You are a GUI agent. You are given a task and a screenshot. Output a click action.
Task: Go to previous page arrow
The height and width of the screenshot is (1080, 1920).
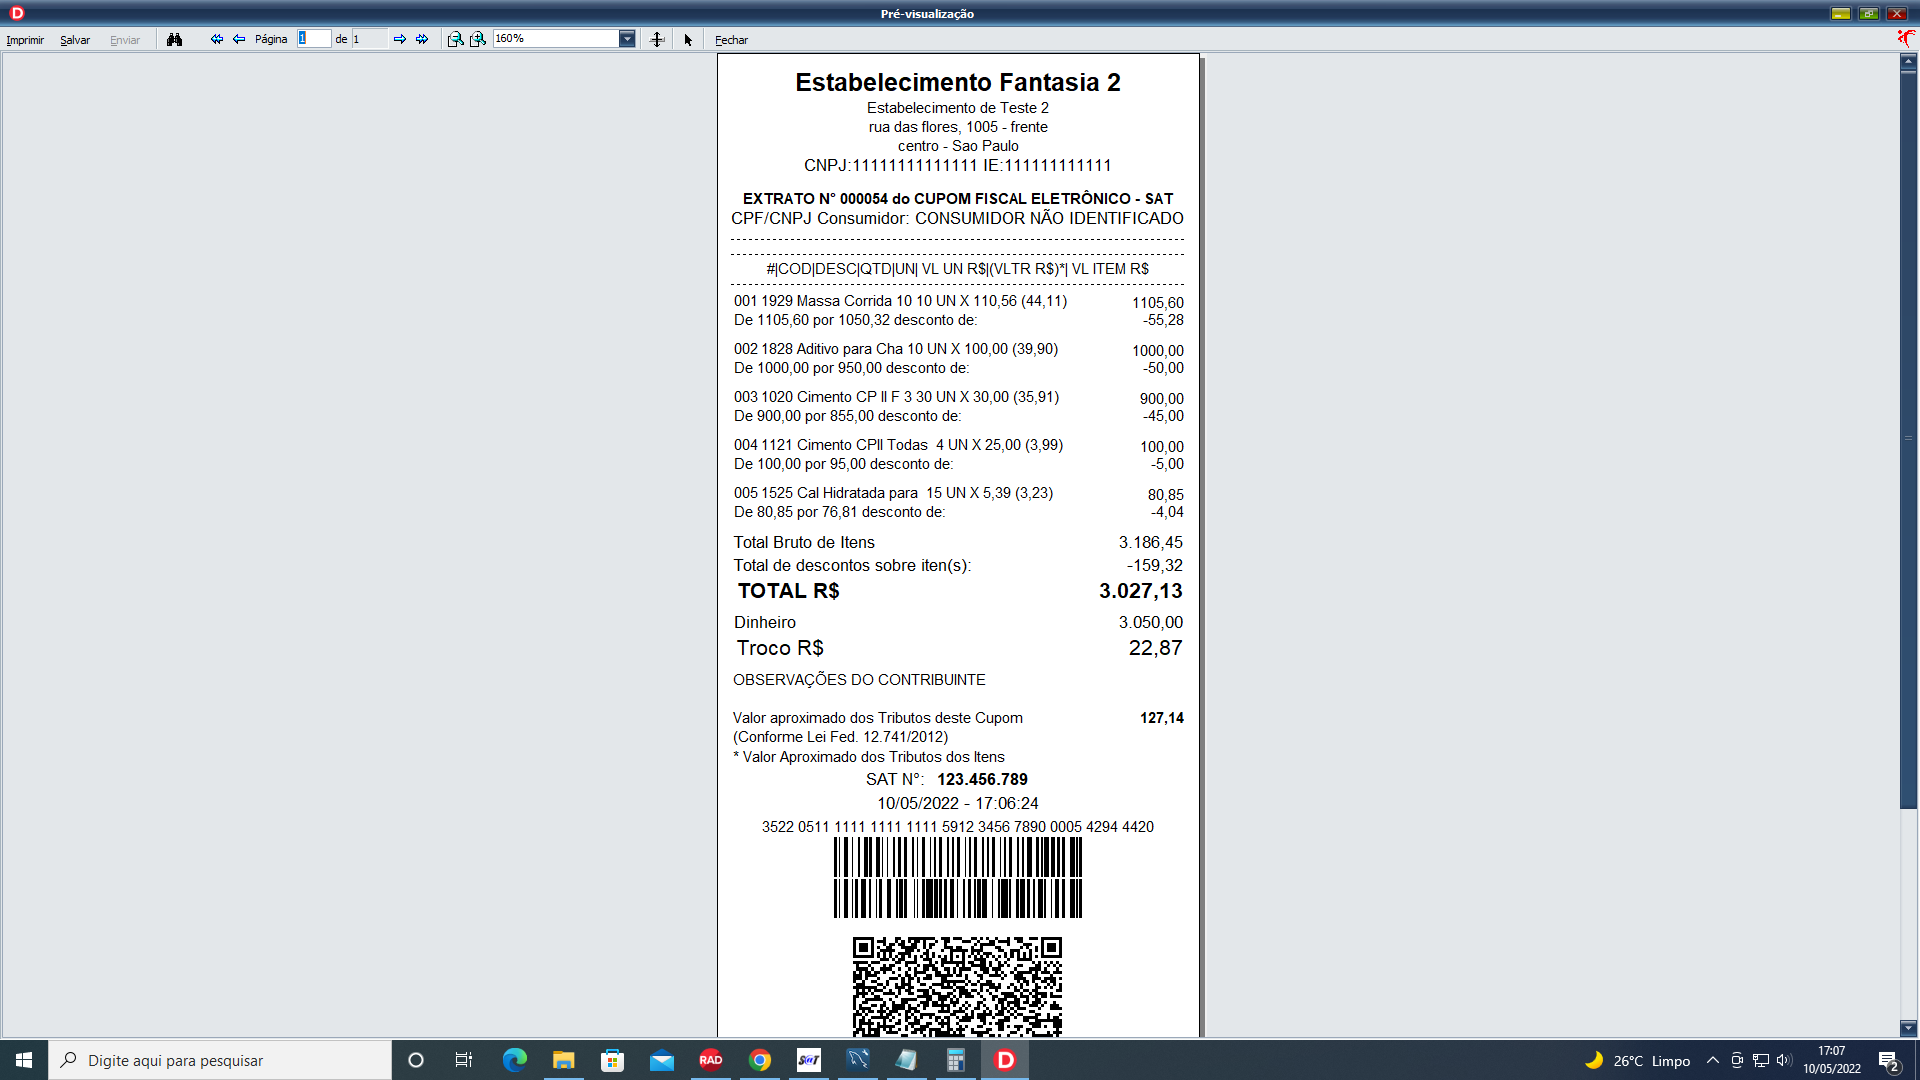pyautogui.click(x=239, y=39)
